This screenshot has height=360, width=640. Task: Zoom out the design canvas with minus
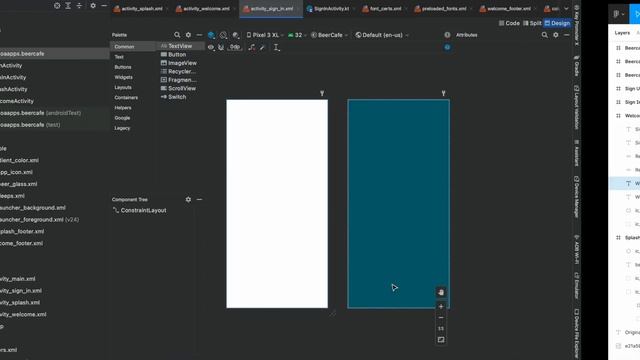(441, 318)
